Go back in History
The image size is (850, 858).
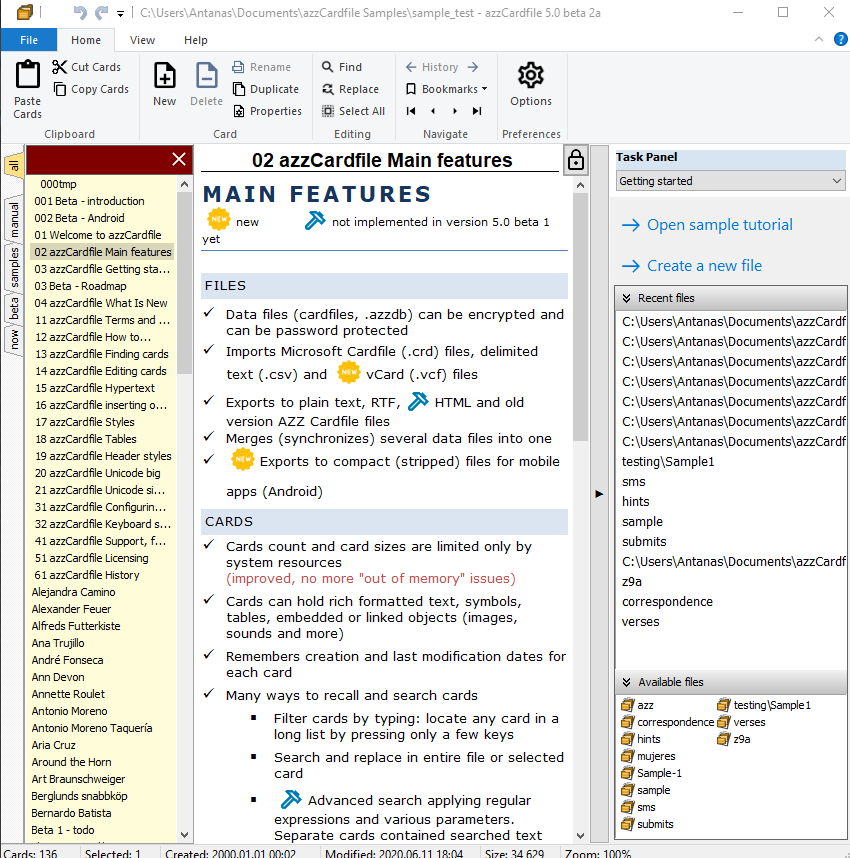click(410, 67)
